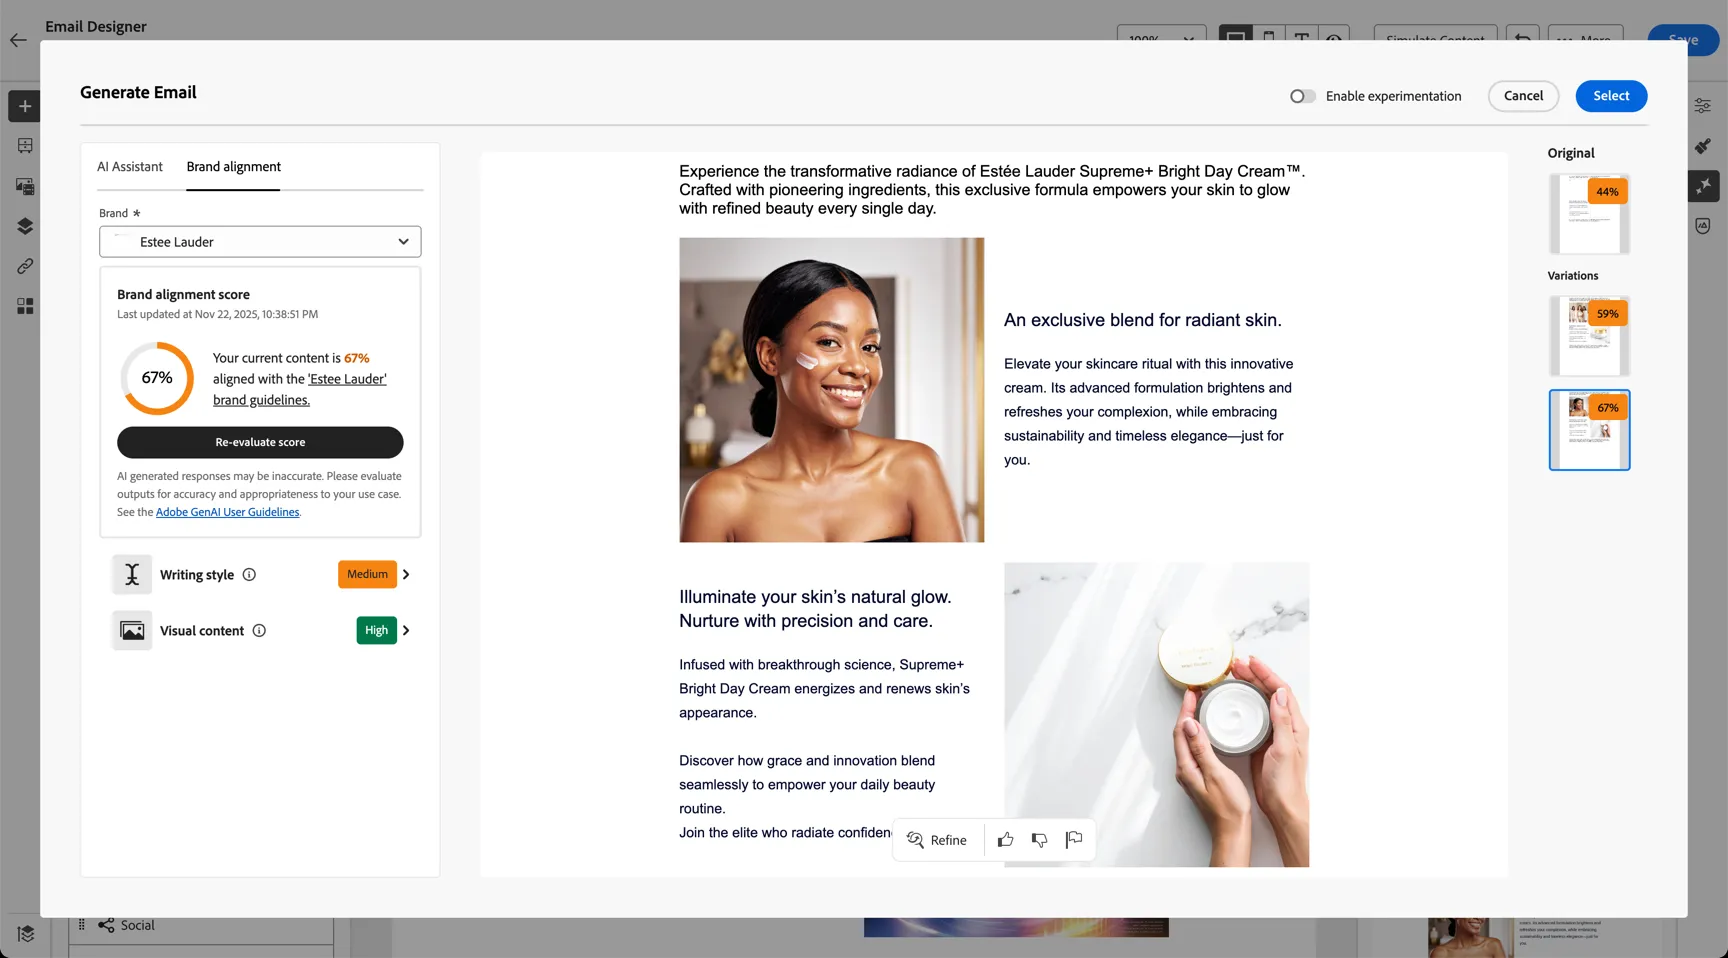
Task: Click the Visual content info icon
Action: tap(259, 630)
